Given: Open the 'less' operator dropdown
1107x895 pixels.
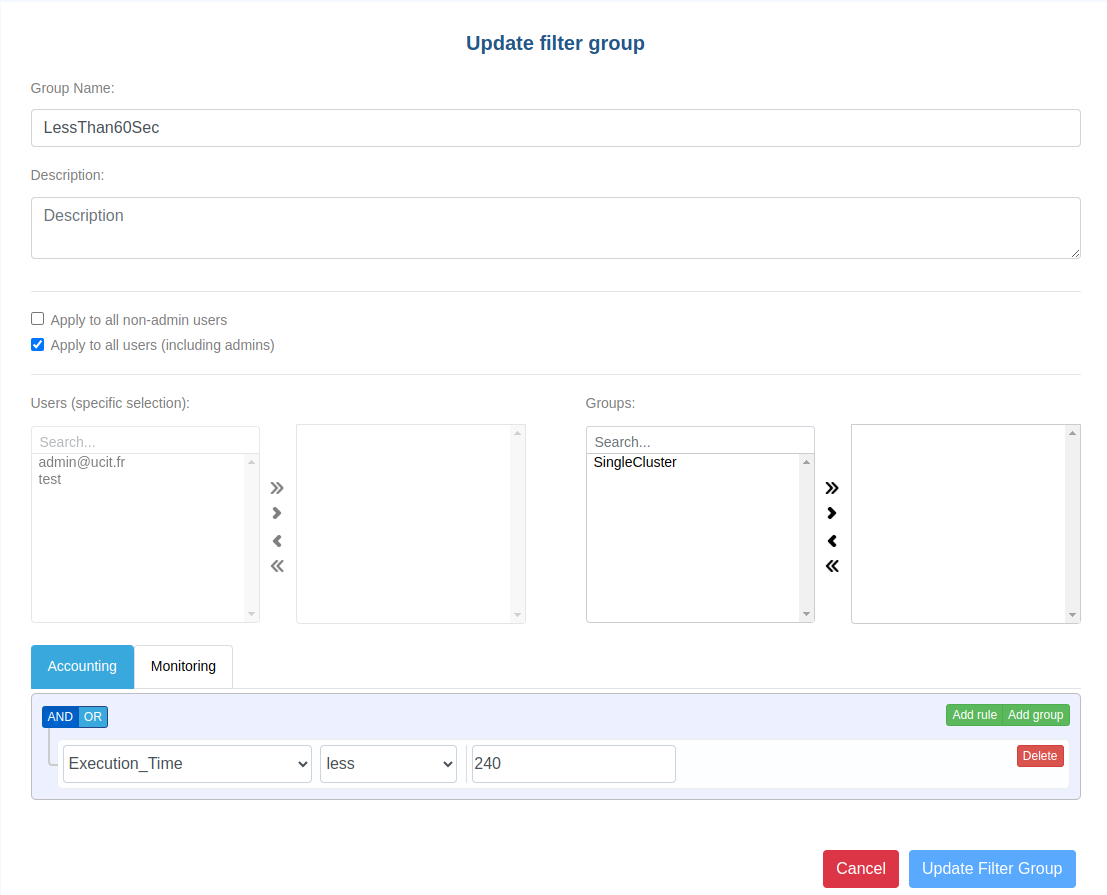Looking at the screenshot, I should (388, 764).
